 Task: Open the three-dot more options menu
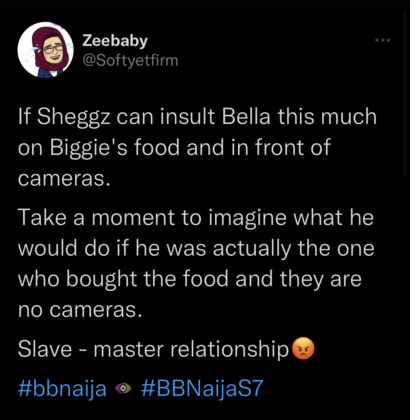[x=382, y=40]
